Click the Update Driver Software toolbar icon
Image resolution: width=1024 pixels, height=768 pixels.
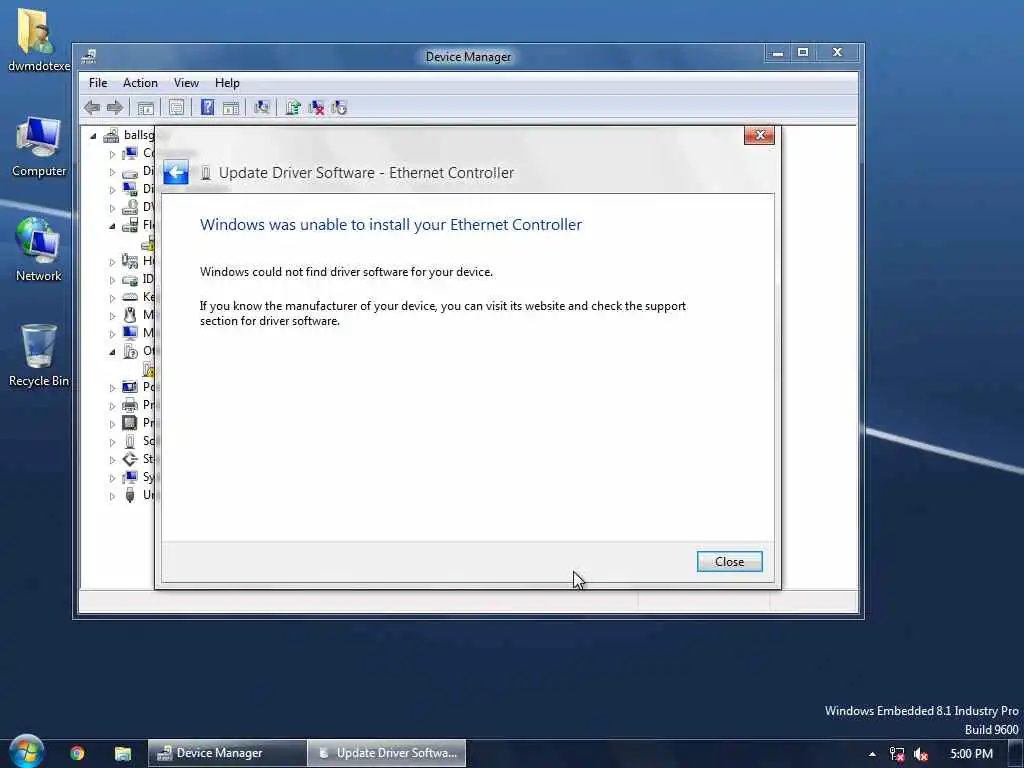(x=293, y=108)
